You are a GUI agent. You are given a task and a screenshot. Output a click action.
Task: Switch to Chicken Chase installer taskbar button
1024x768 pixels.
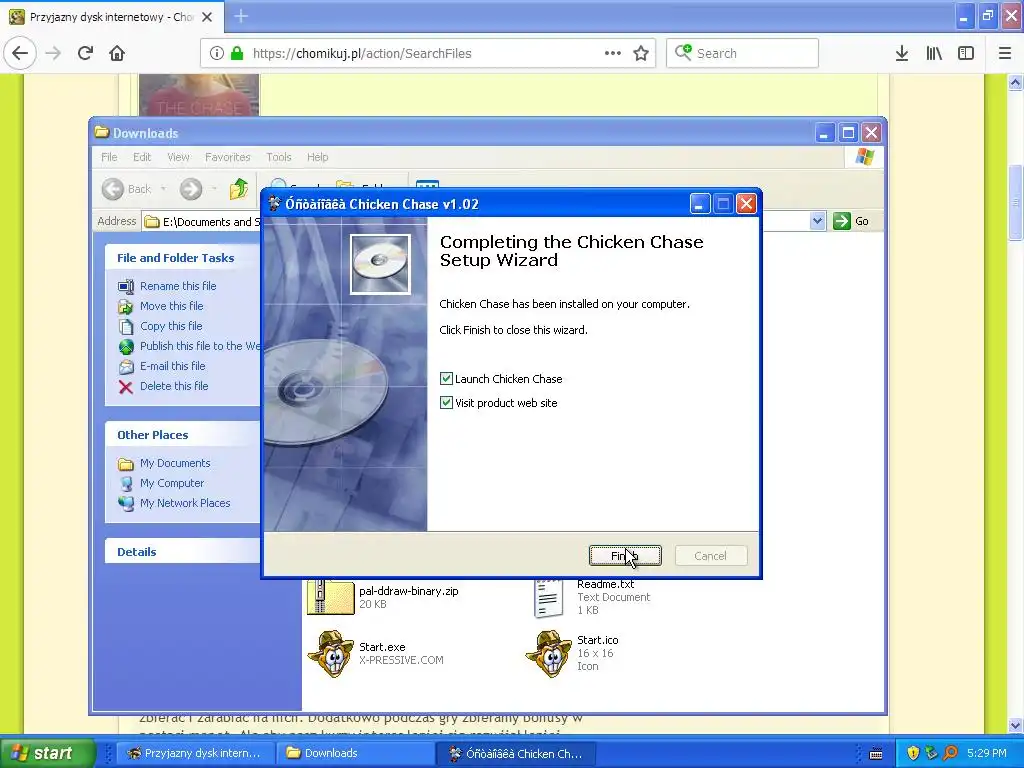pyautogui.click(x=515, y=753)
